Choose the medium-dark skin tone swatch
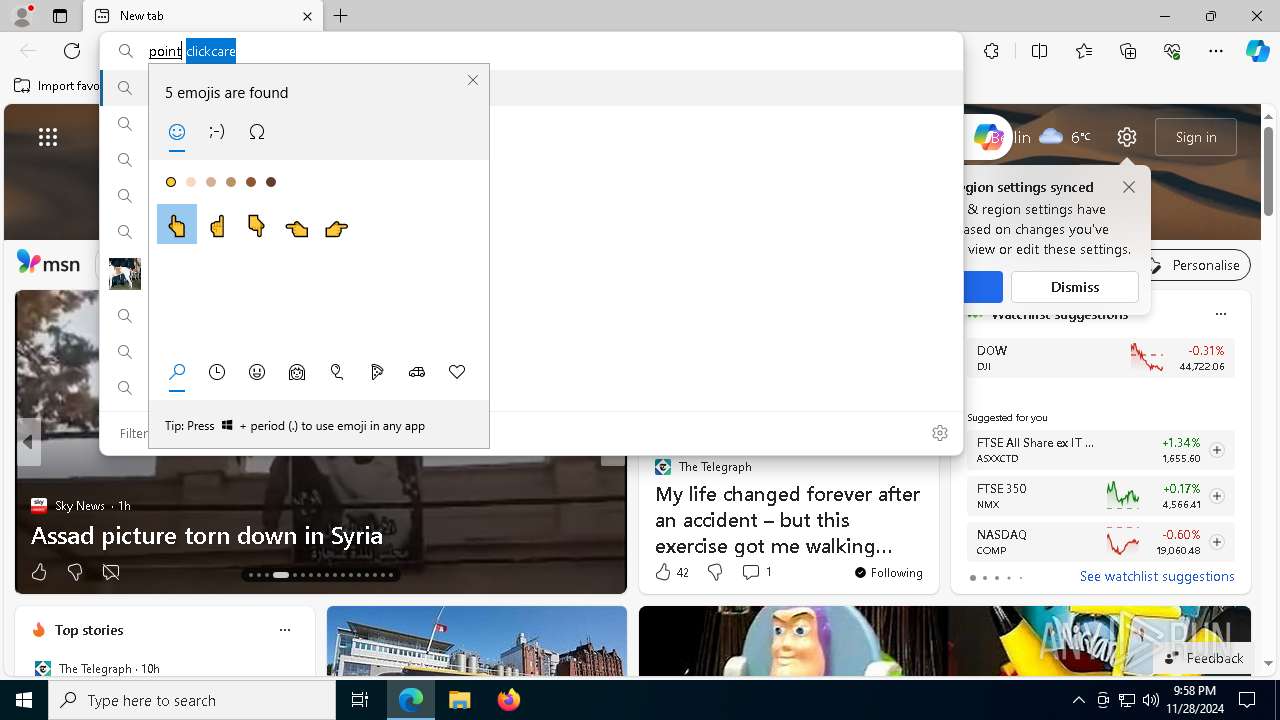 tap(251, 182)
